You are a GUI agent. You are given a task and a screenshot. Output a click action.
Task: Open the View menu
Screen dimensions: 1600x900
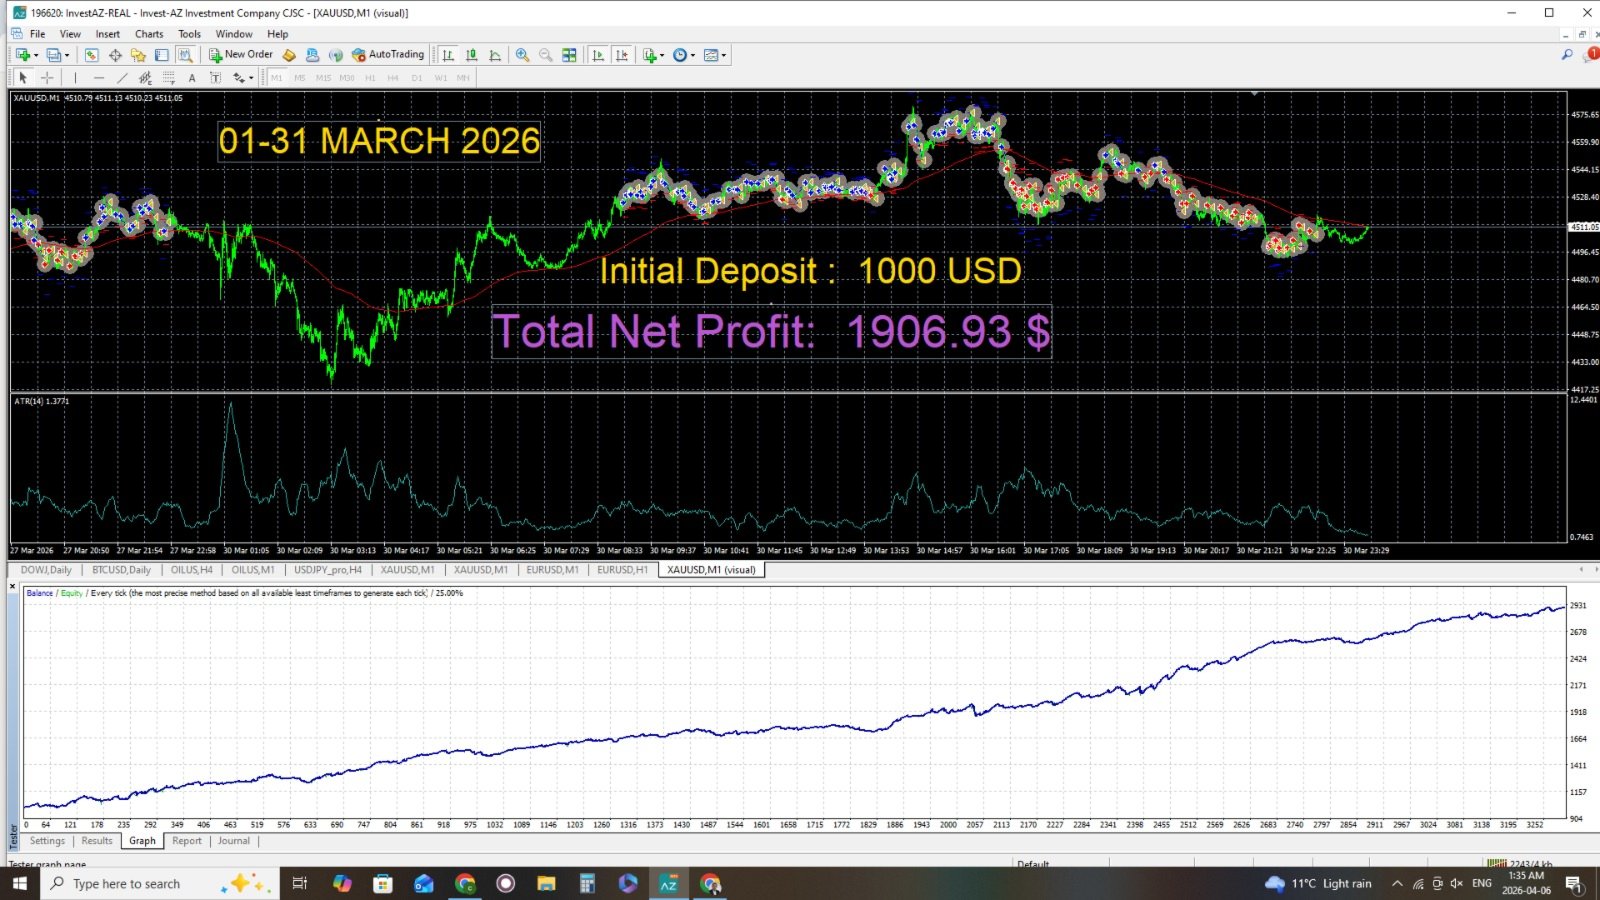pos(70,34)
